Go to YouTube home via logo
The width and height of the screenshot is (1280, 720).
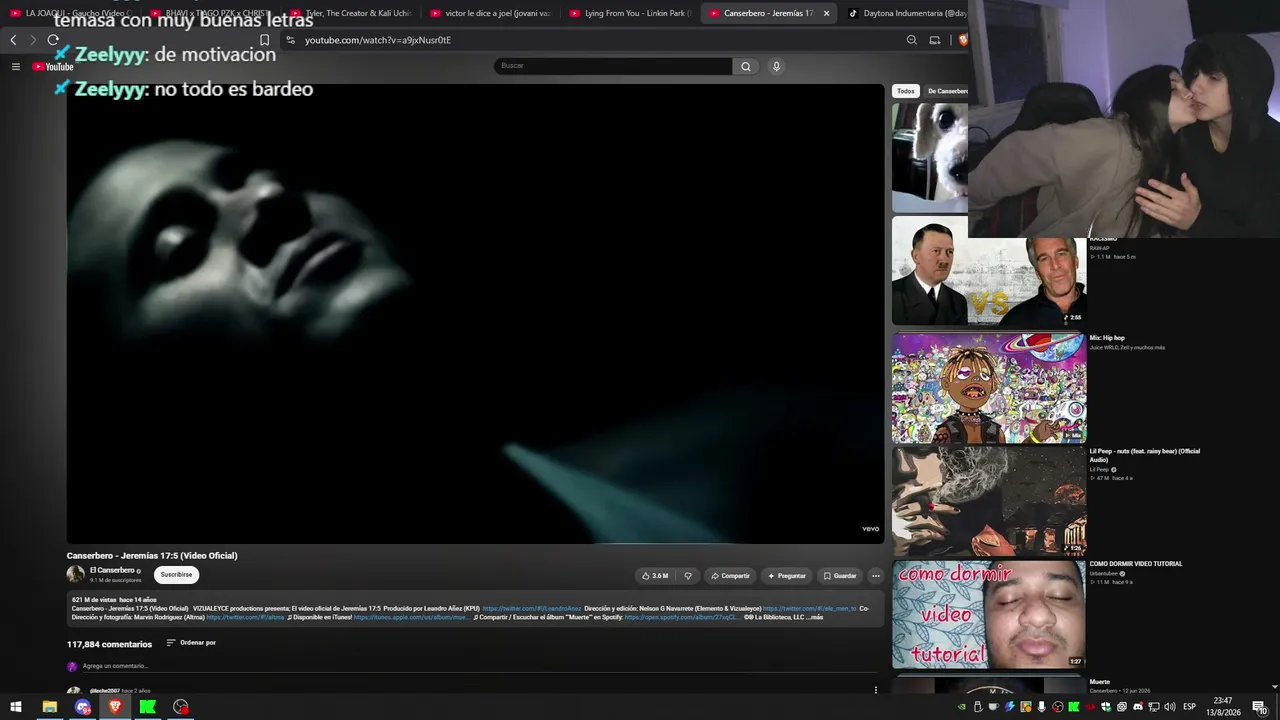[x=53, y=67]
